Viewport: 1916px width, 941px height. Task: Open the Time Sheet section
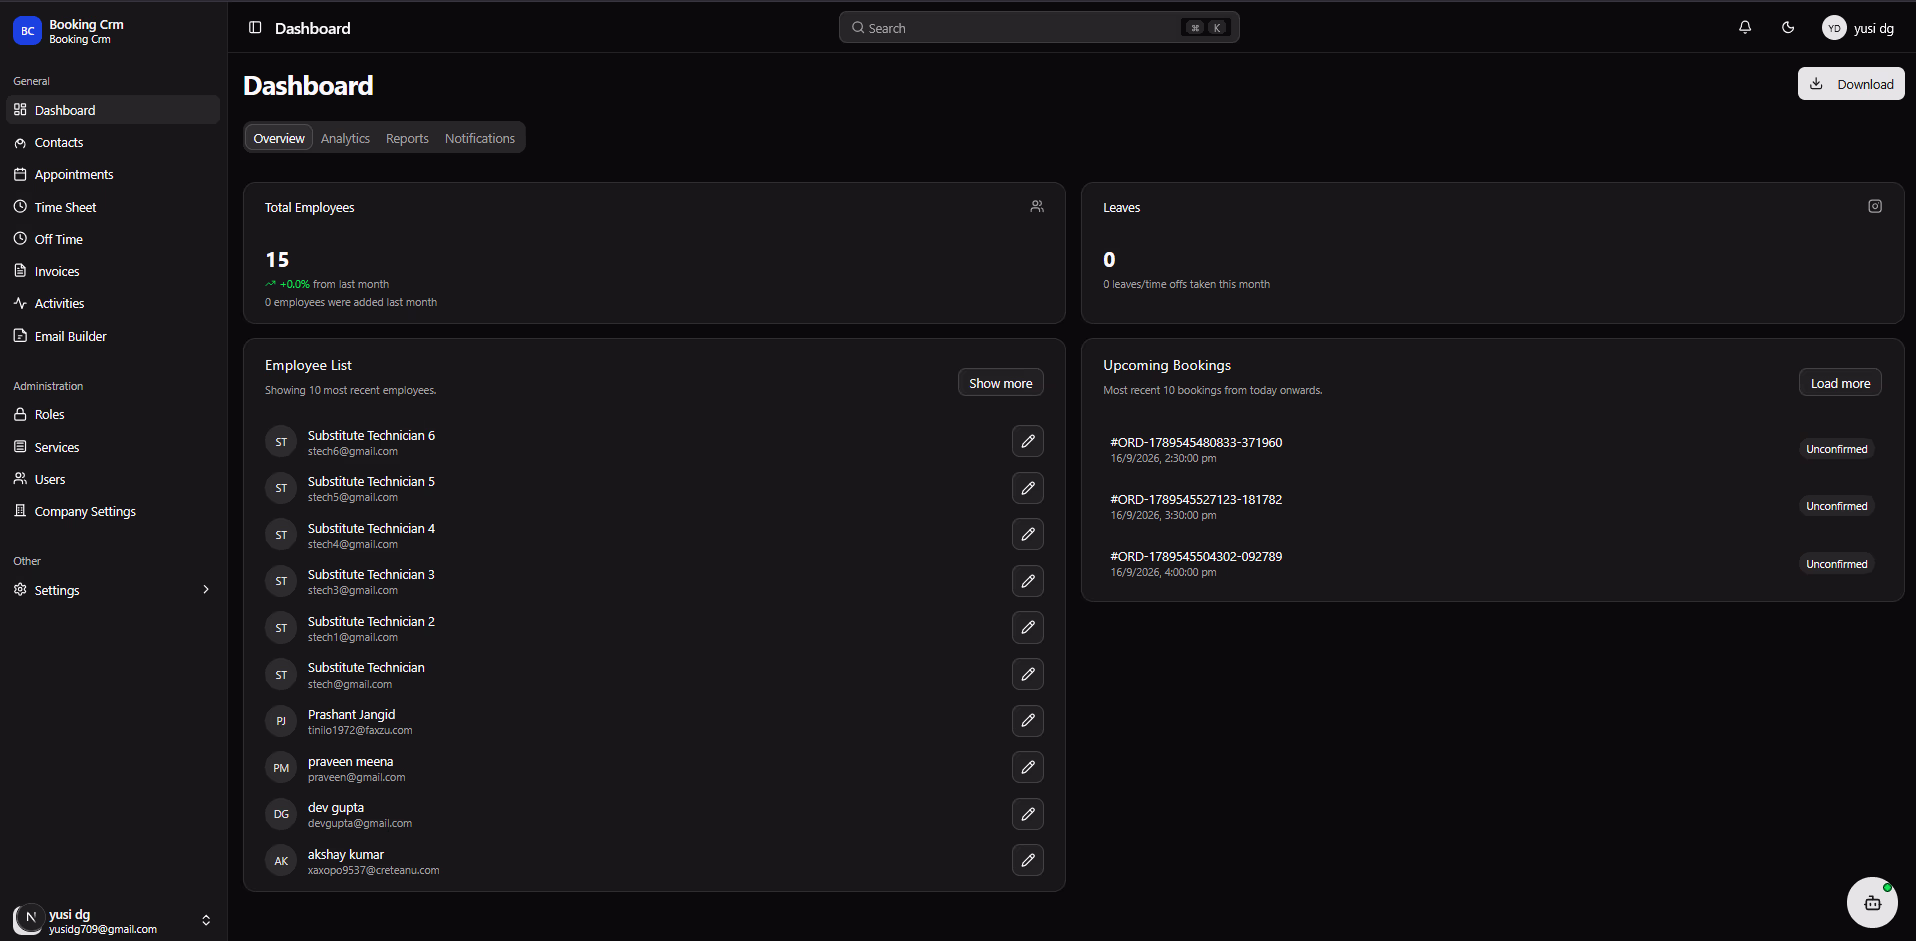113,207
